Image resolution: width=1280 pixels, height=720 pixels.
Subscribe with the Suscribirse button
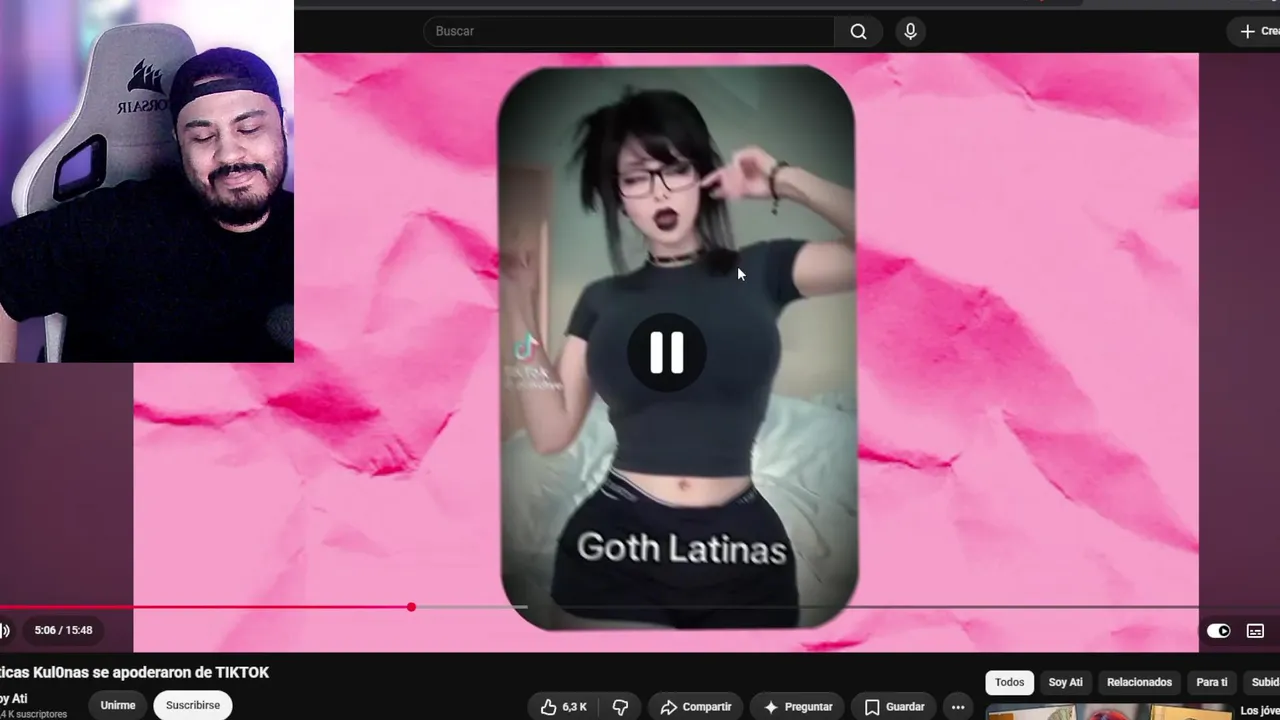pos(193,705)
